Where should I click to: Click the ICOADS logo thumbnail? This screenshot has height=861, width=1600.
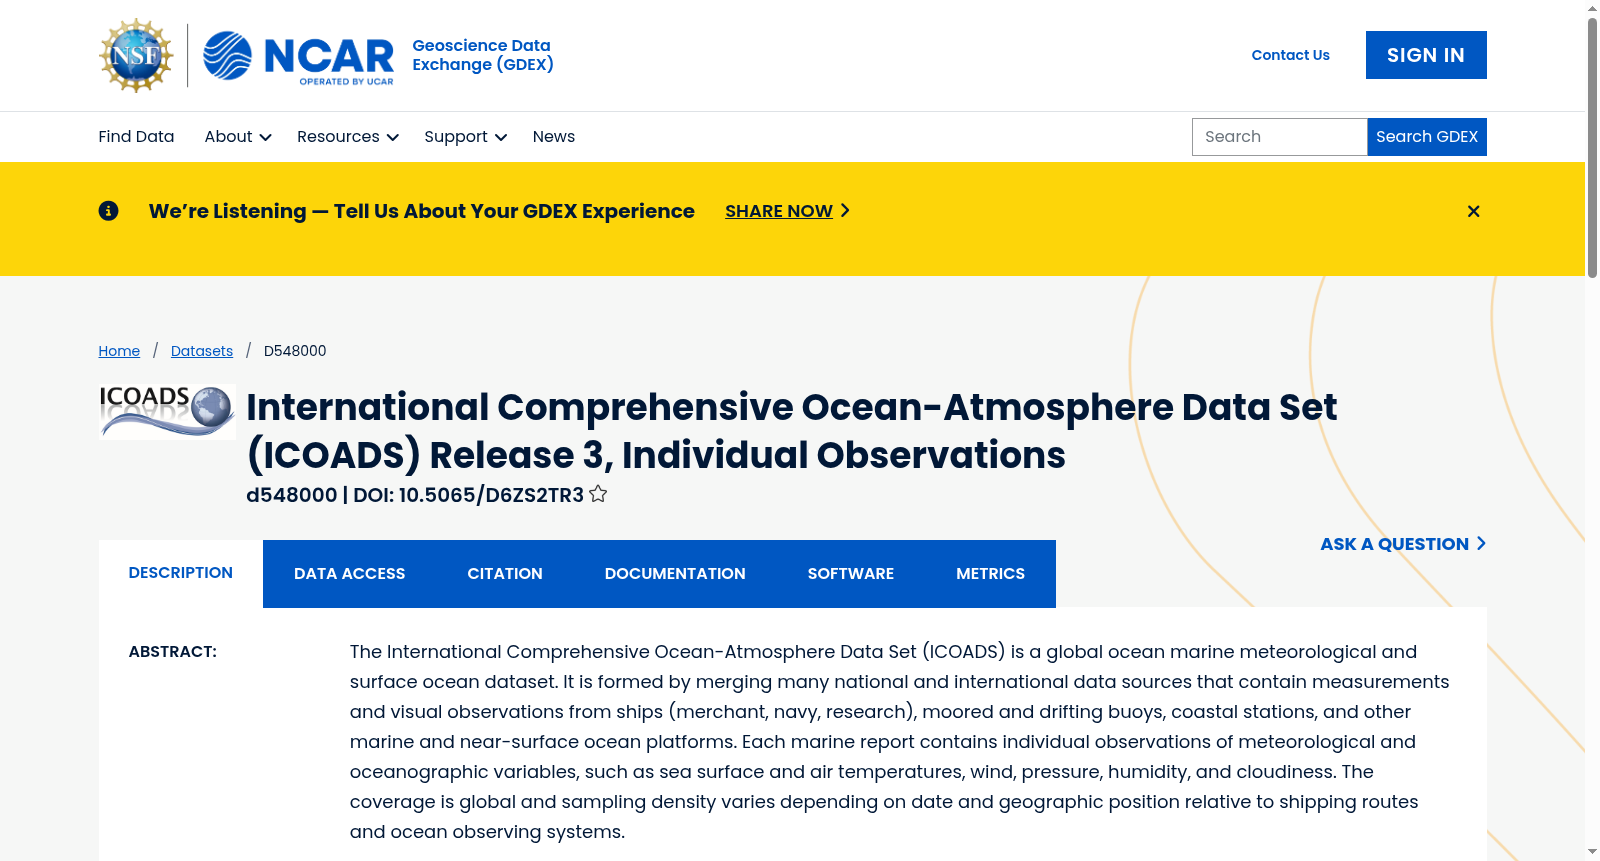click(167, 412)
